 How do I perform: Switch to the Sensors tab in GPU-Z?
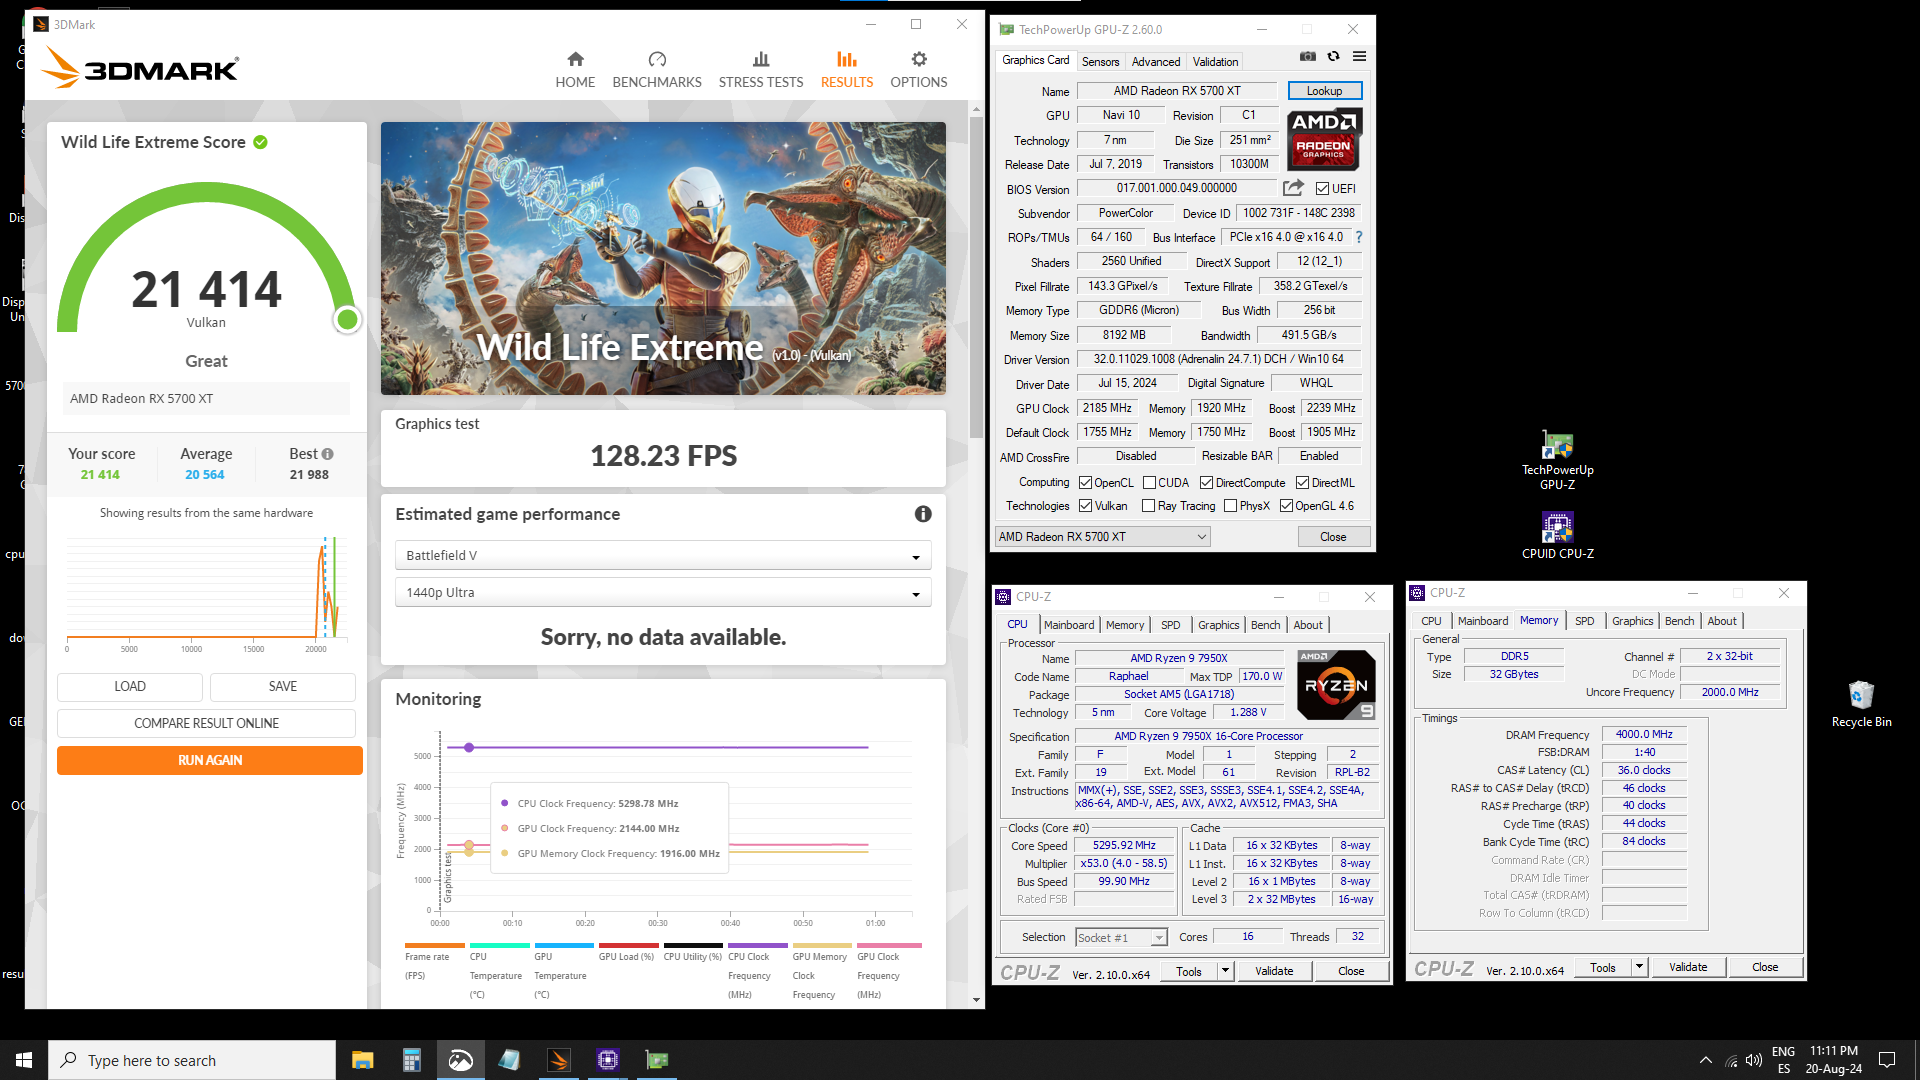pos(1100,62)
